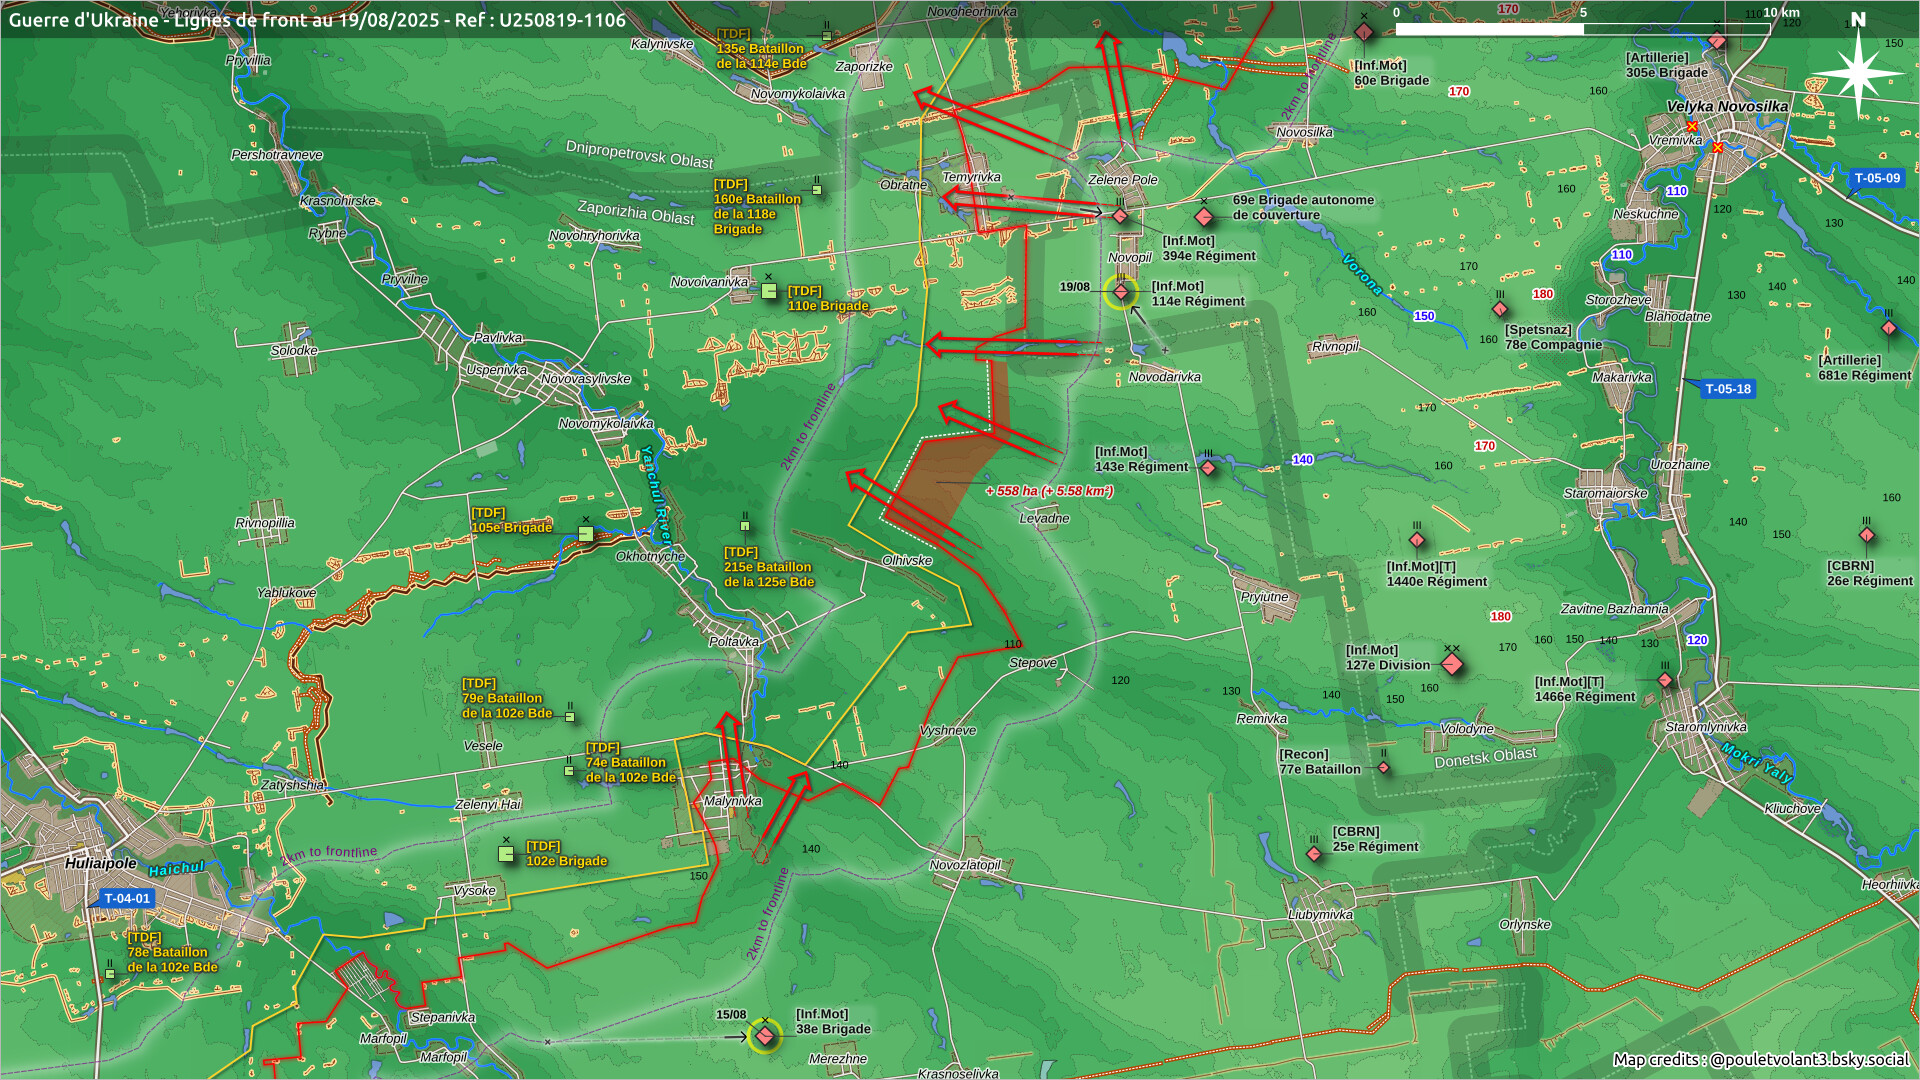
Task: Click the north compass star
Action: click(x=1857, y=72)
